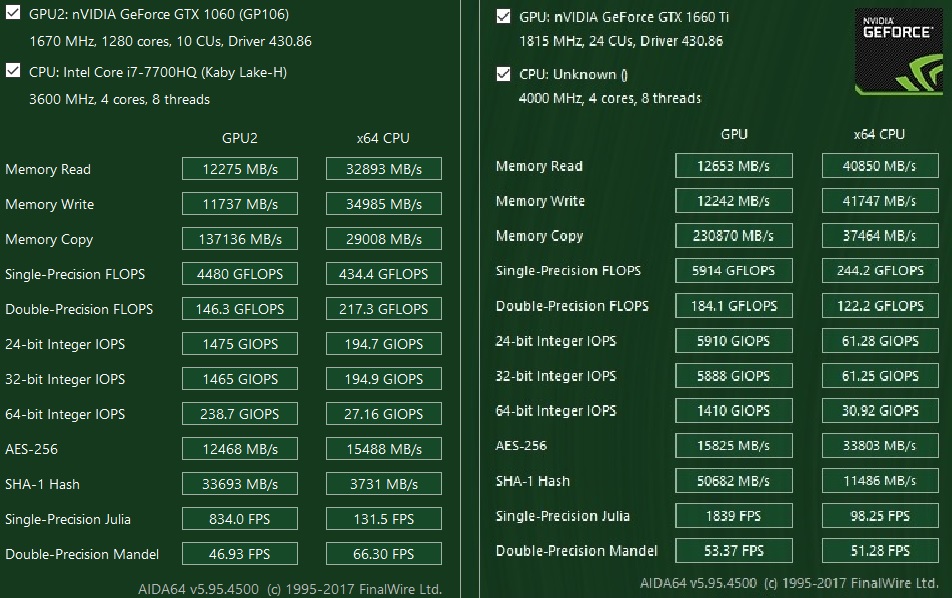Click the GPU2 column header on left panel
Image resolution: width=952 pixels, height=598 pixels.
point(240,138)
